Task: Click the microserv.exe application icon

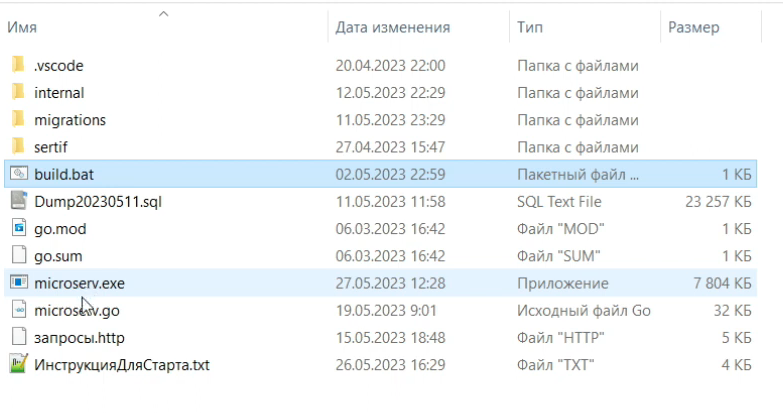Action: [x=19, y=283]
